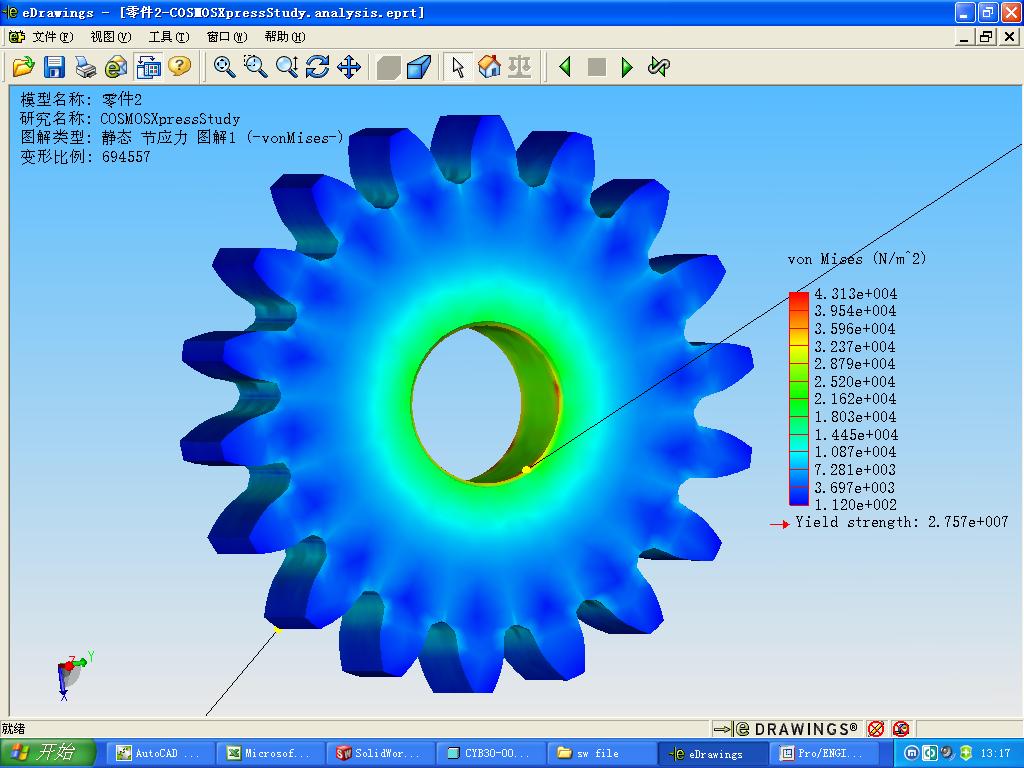Play next view (right green arrow)
The width and height of the screenshot is (1024, 768).
click(628, 67)
